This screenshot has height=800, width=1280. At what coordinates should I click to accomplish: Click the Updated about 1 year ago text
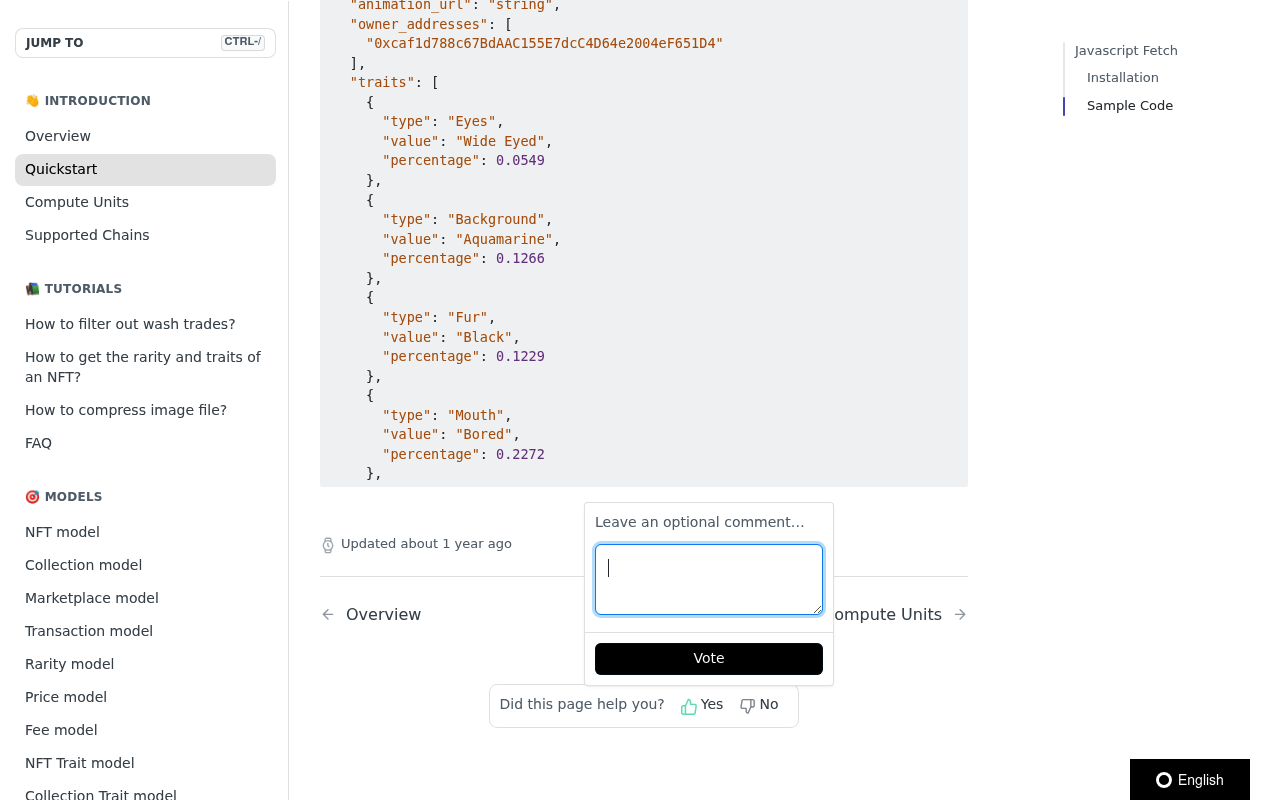tap(426, 544)
